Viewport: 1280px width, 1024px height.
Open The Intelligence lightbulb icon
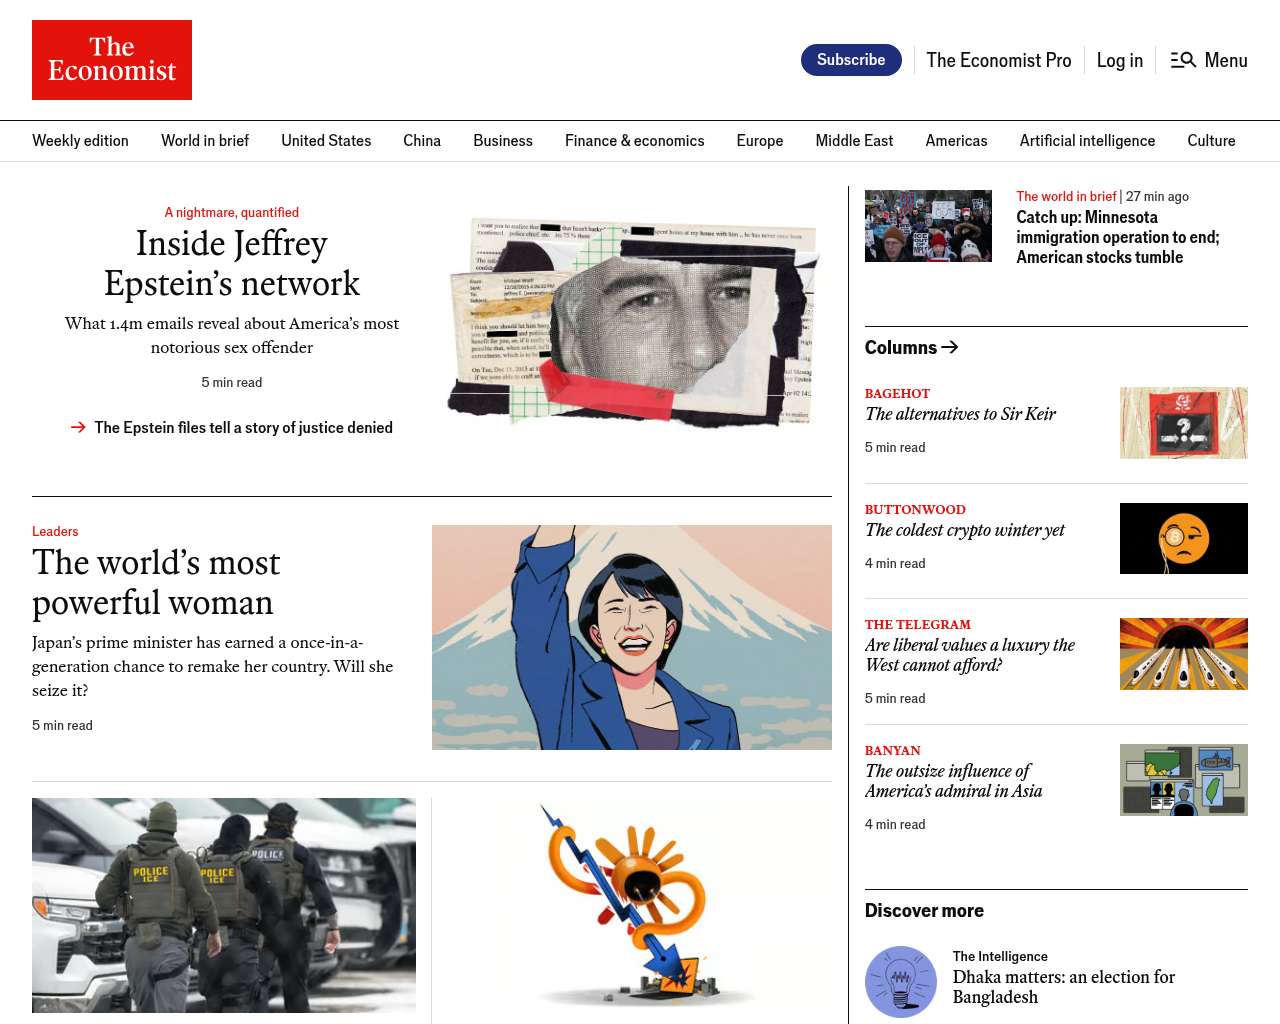(x=901, y=982)
